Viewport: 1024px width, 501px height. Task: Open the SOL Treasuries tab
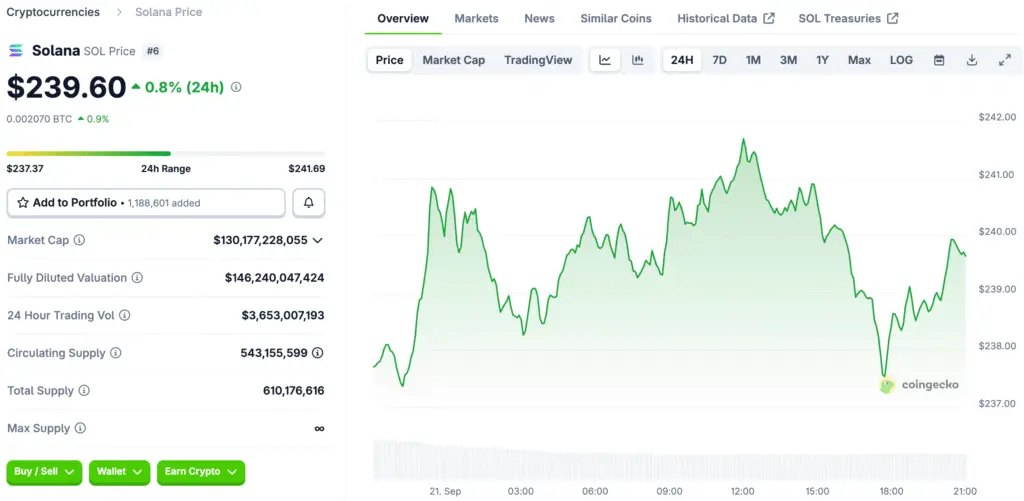click(848, 18)
